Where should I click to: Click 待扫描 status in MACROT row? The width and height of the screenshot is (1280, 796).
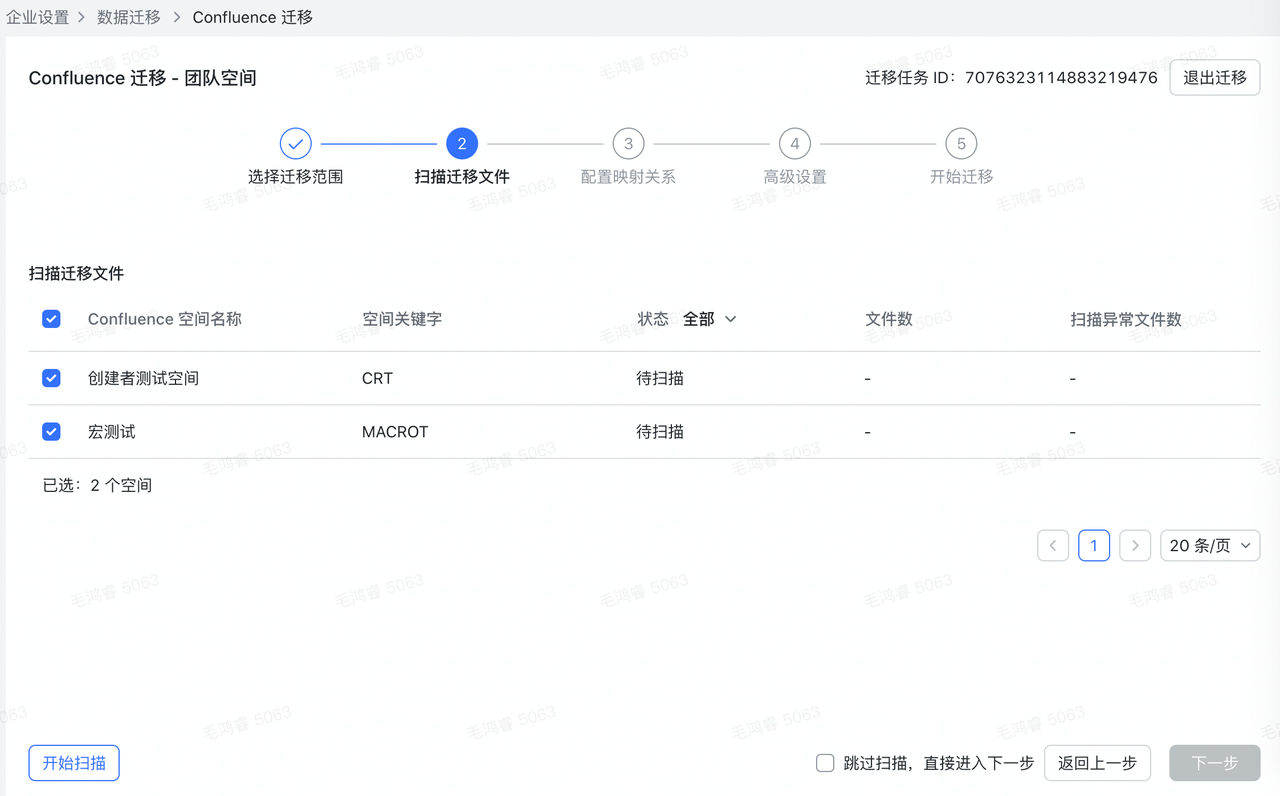coord(660,432)
